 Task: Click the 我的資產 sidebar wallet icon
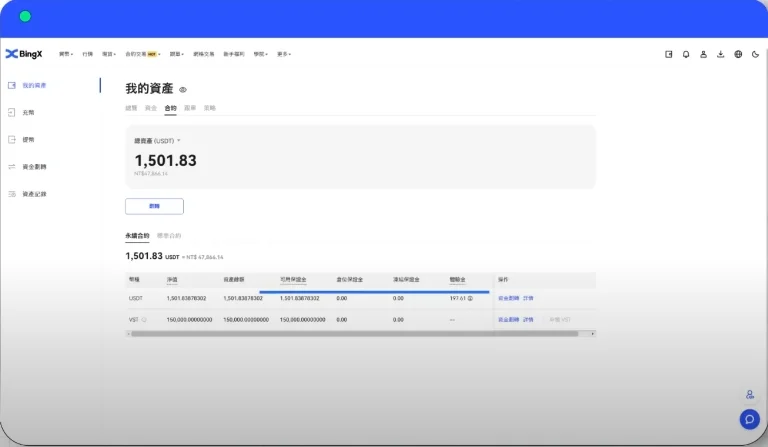coord(12,85)
